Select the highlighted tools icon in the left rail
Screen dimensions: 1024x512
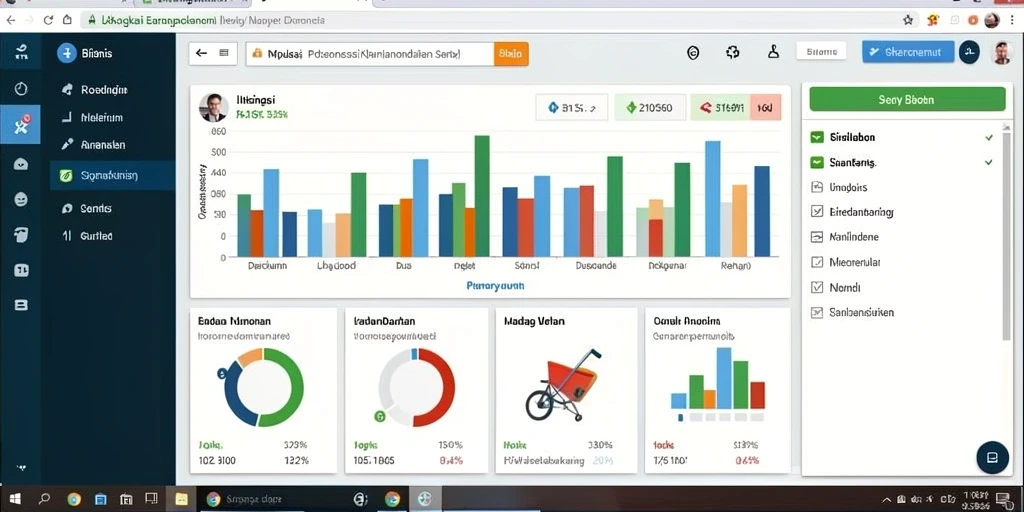(20, 124)
